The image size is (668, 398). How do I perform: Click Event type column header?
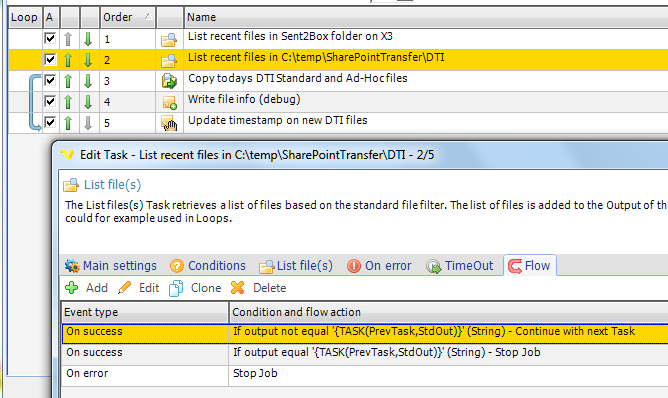pyautogui.click(x=145, y=312)
